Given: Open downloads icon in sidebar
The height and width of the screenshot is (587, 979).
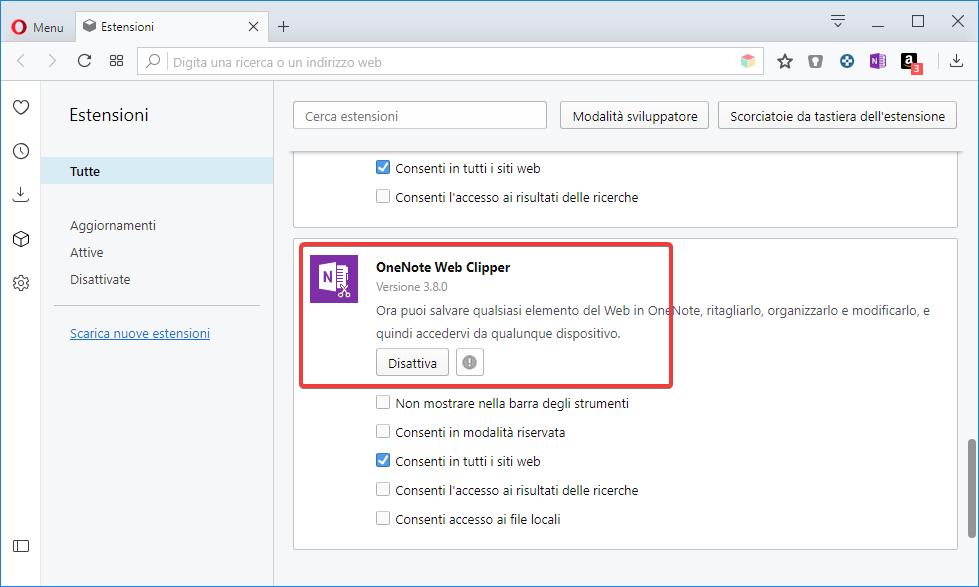Looking at the screenshot, I should point(21,194).
